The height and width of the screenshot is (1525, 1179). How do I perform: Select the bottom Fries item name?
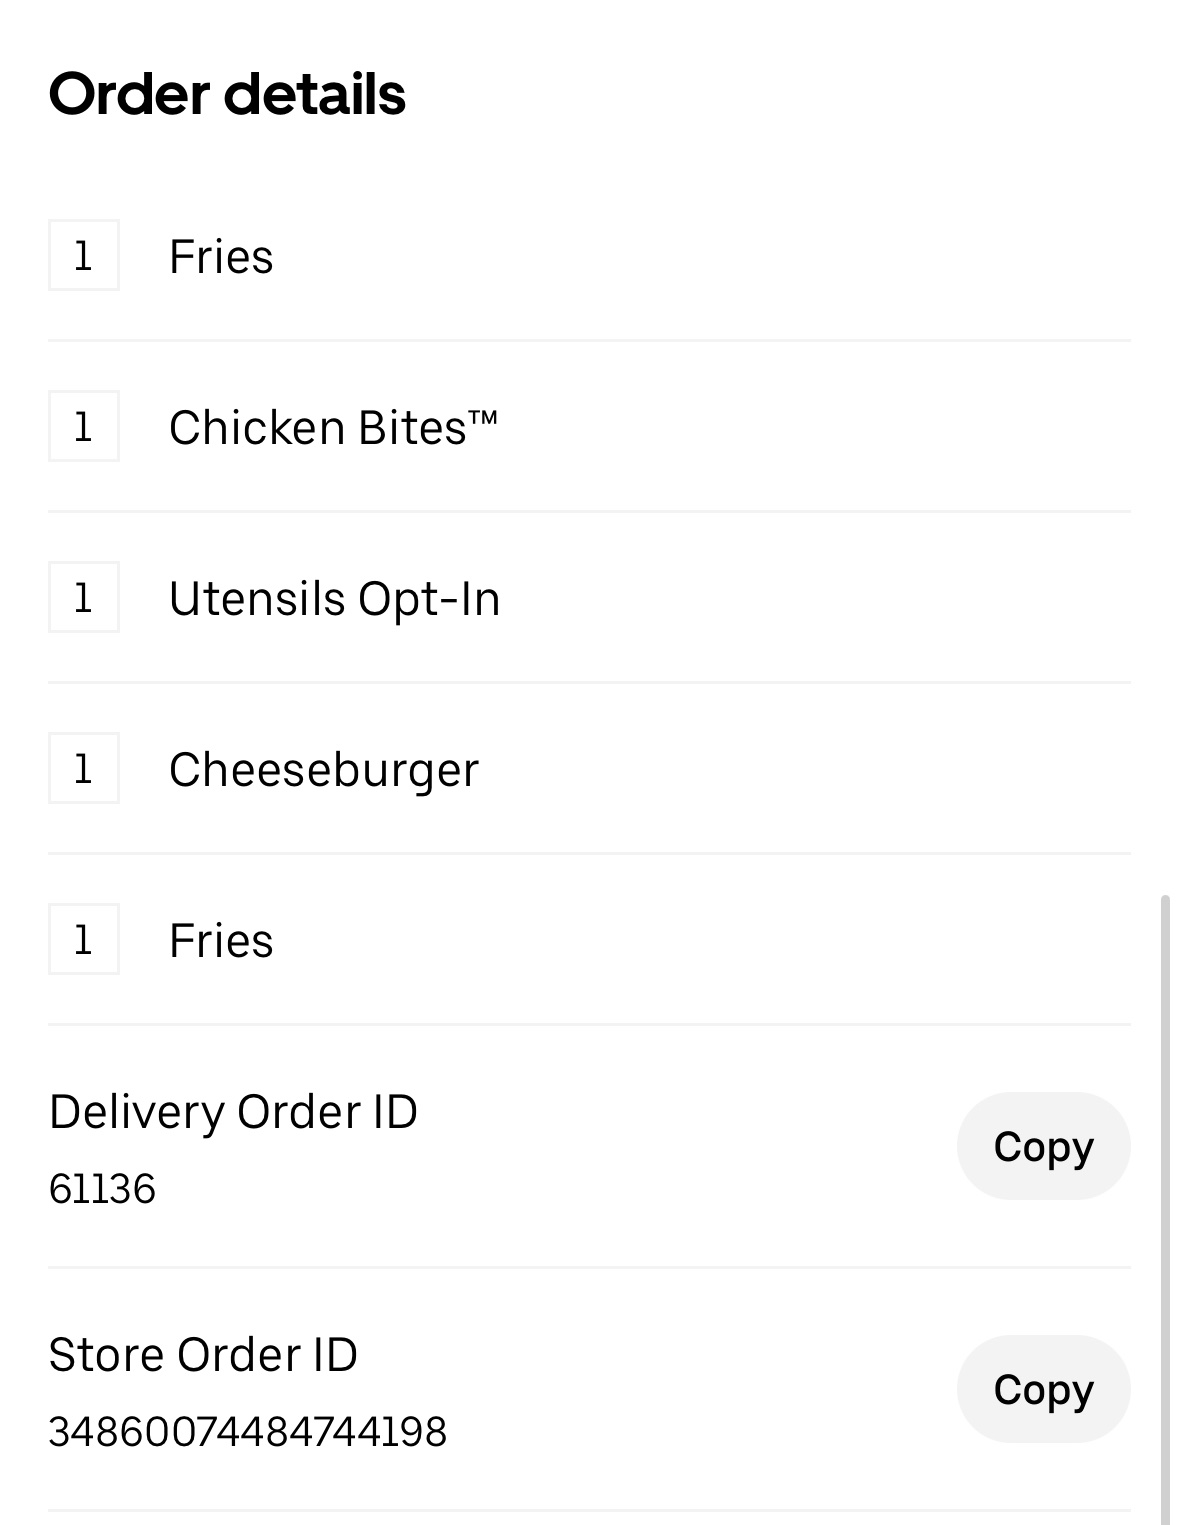click(221, 941)
